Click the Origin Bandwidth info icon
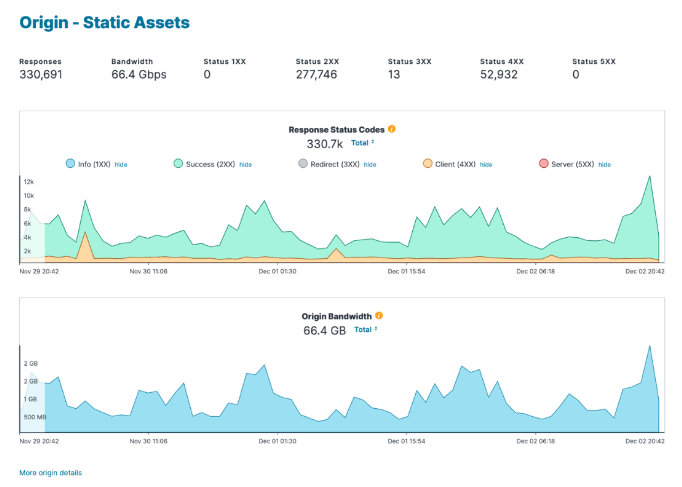The image size is (682, 487). 379,316
